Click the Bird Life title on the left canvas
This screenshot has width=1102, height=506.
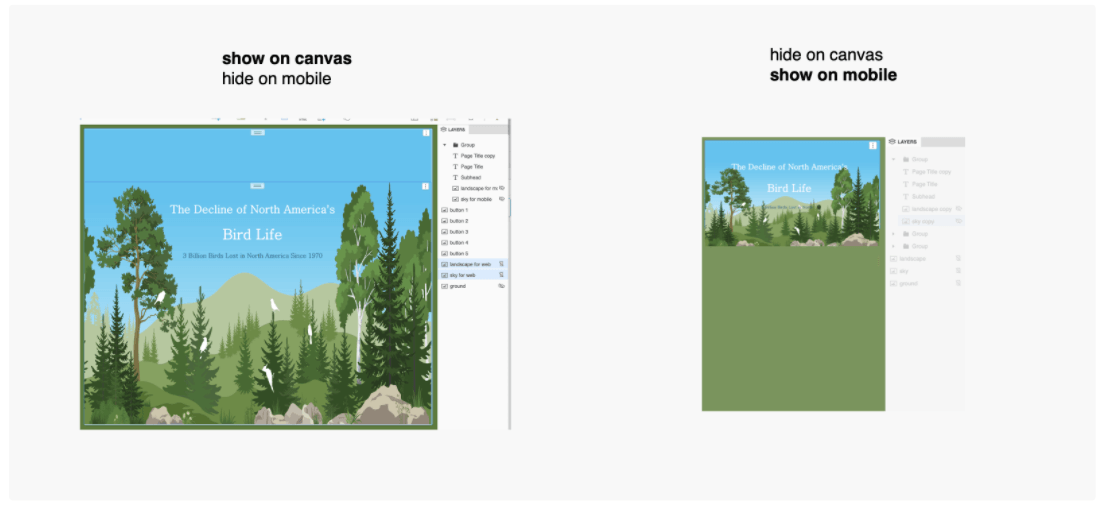click(x=252, y=235)
